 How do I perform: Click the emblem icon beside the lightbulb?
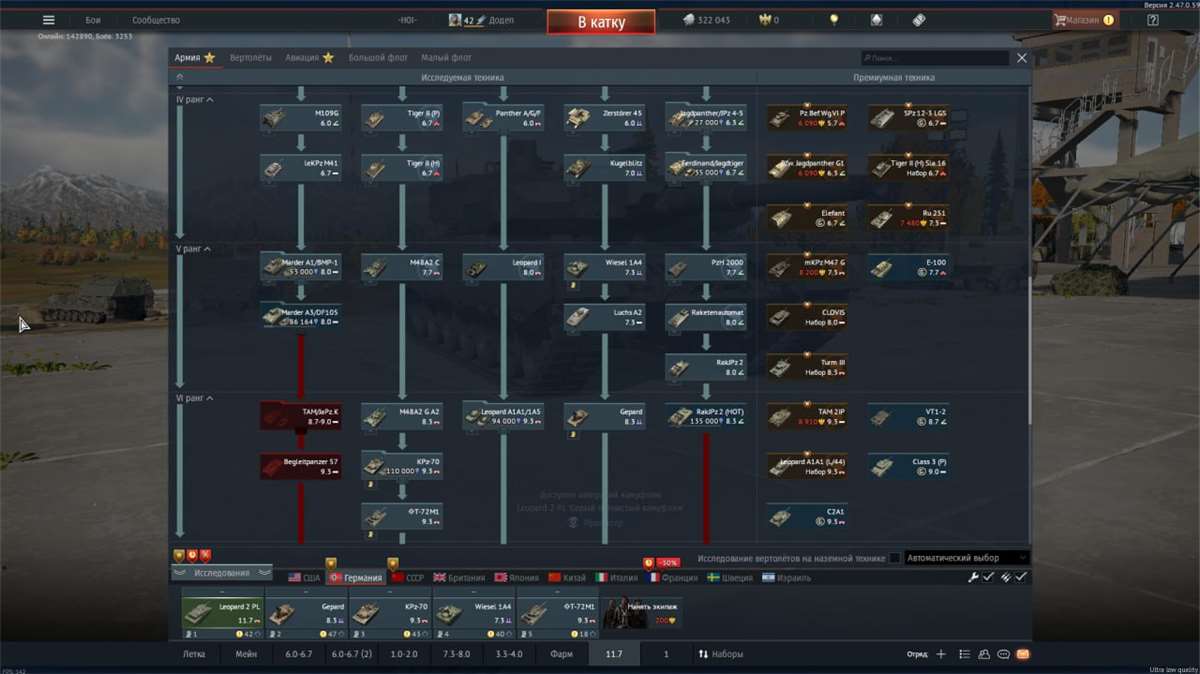click(877, 20)
